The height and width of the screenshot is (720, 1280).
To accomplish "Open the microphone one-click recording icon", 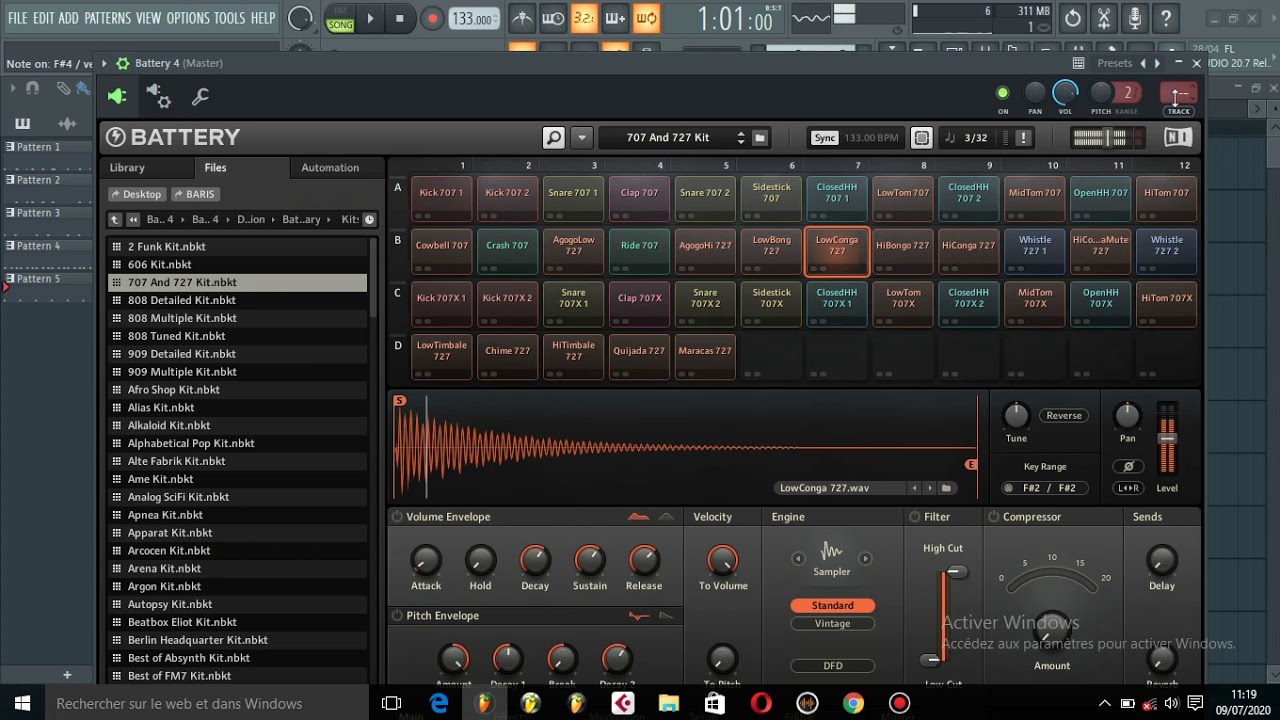I will [1134, 18].
